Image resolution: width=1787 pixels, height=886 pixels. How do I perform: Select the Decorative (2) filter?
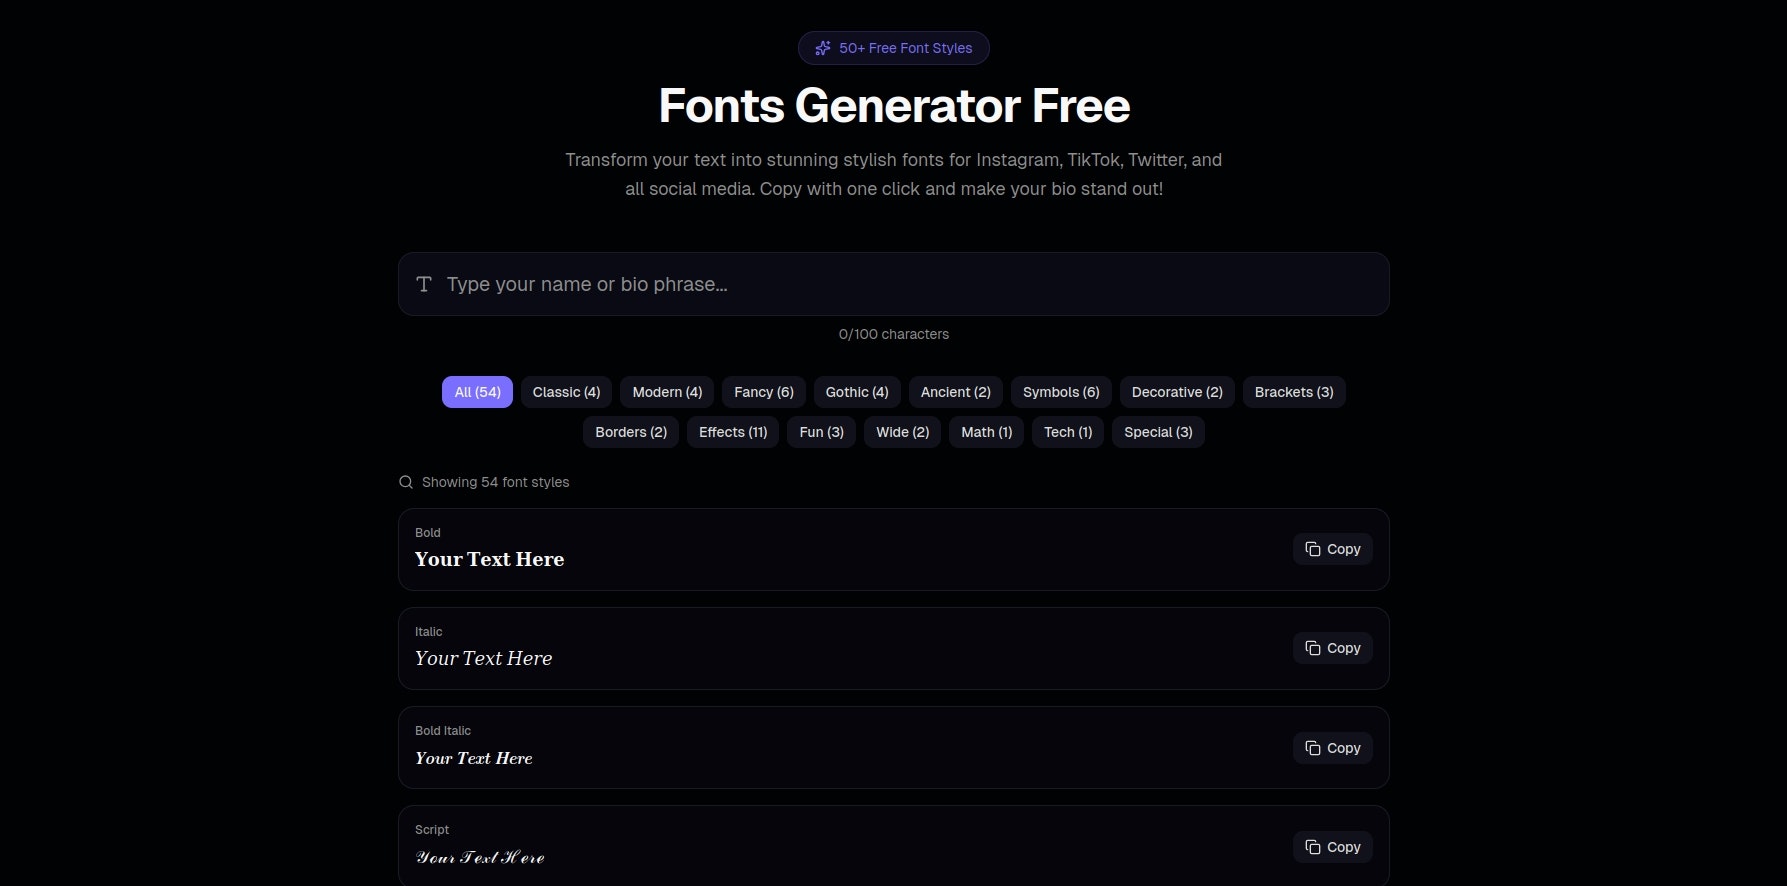1177,392
